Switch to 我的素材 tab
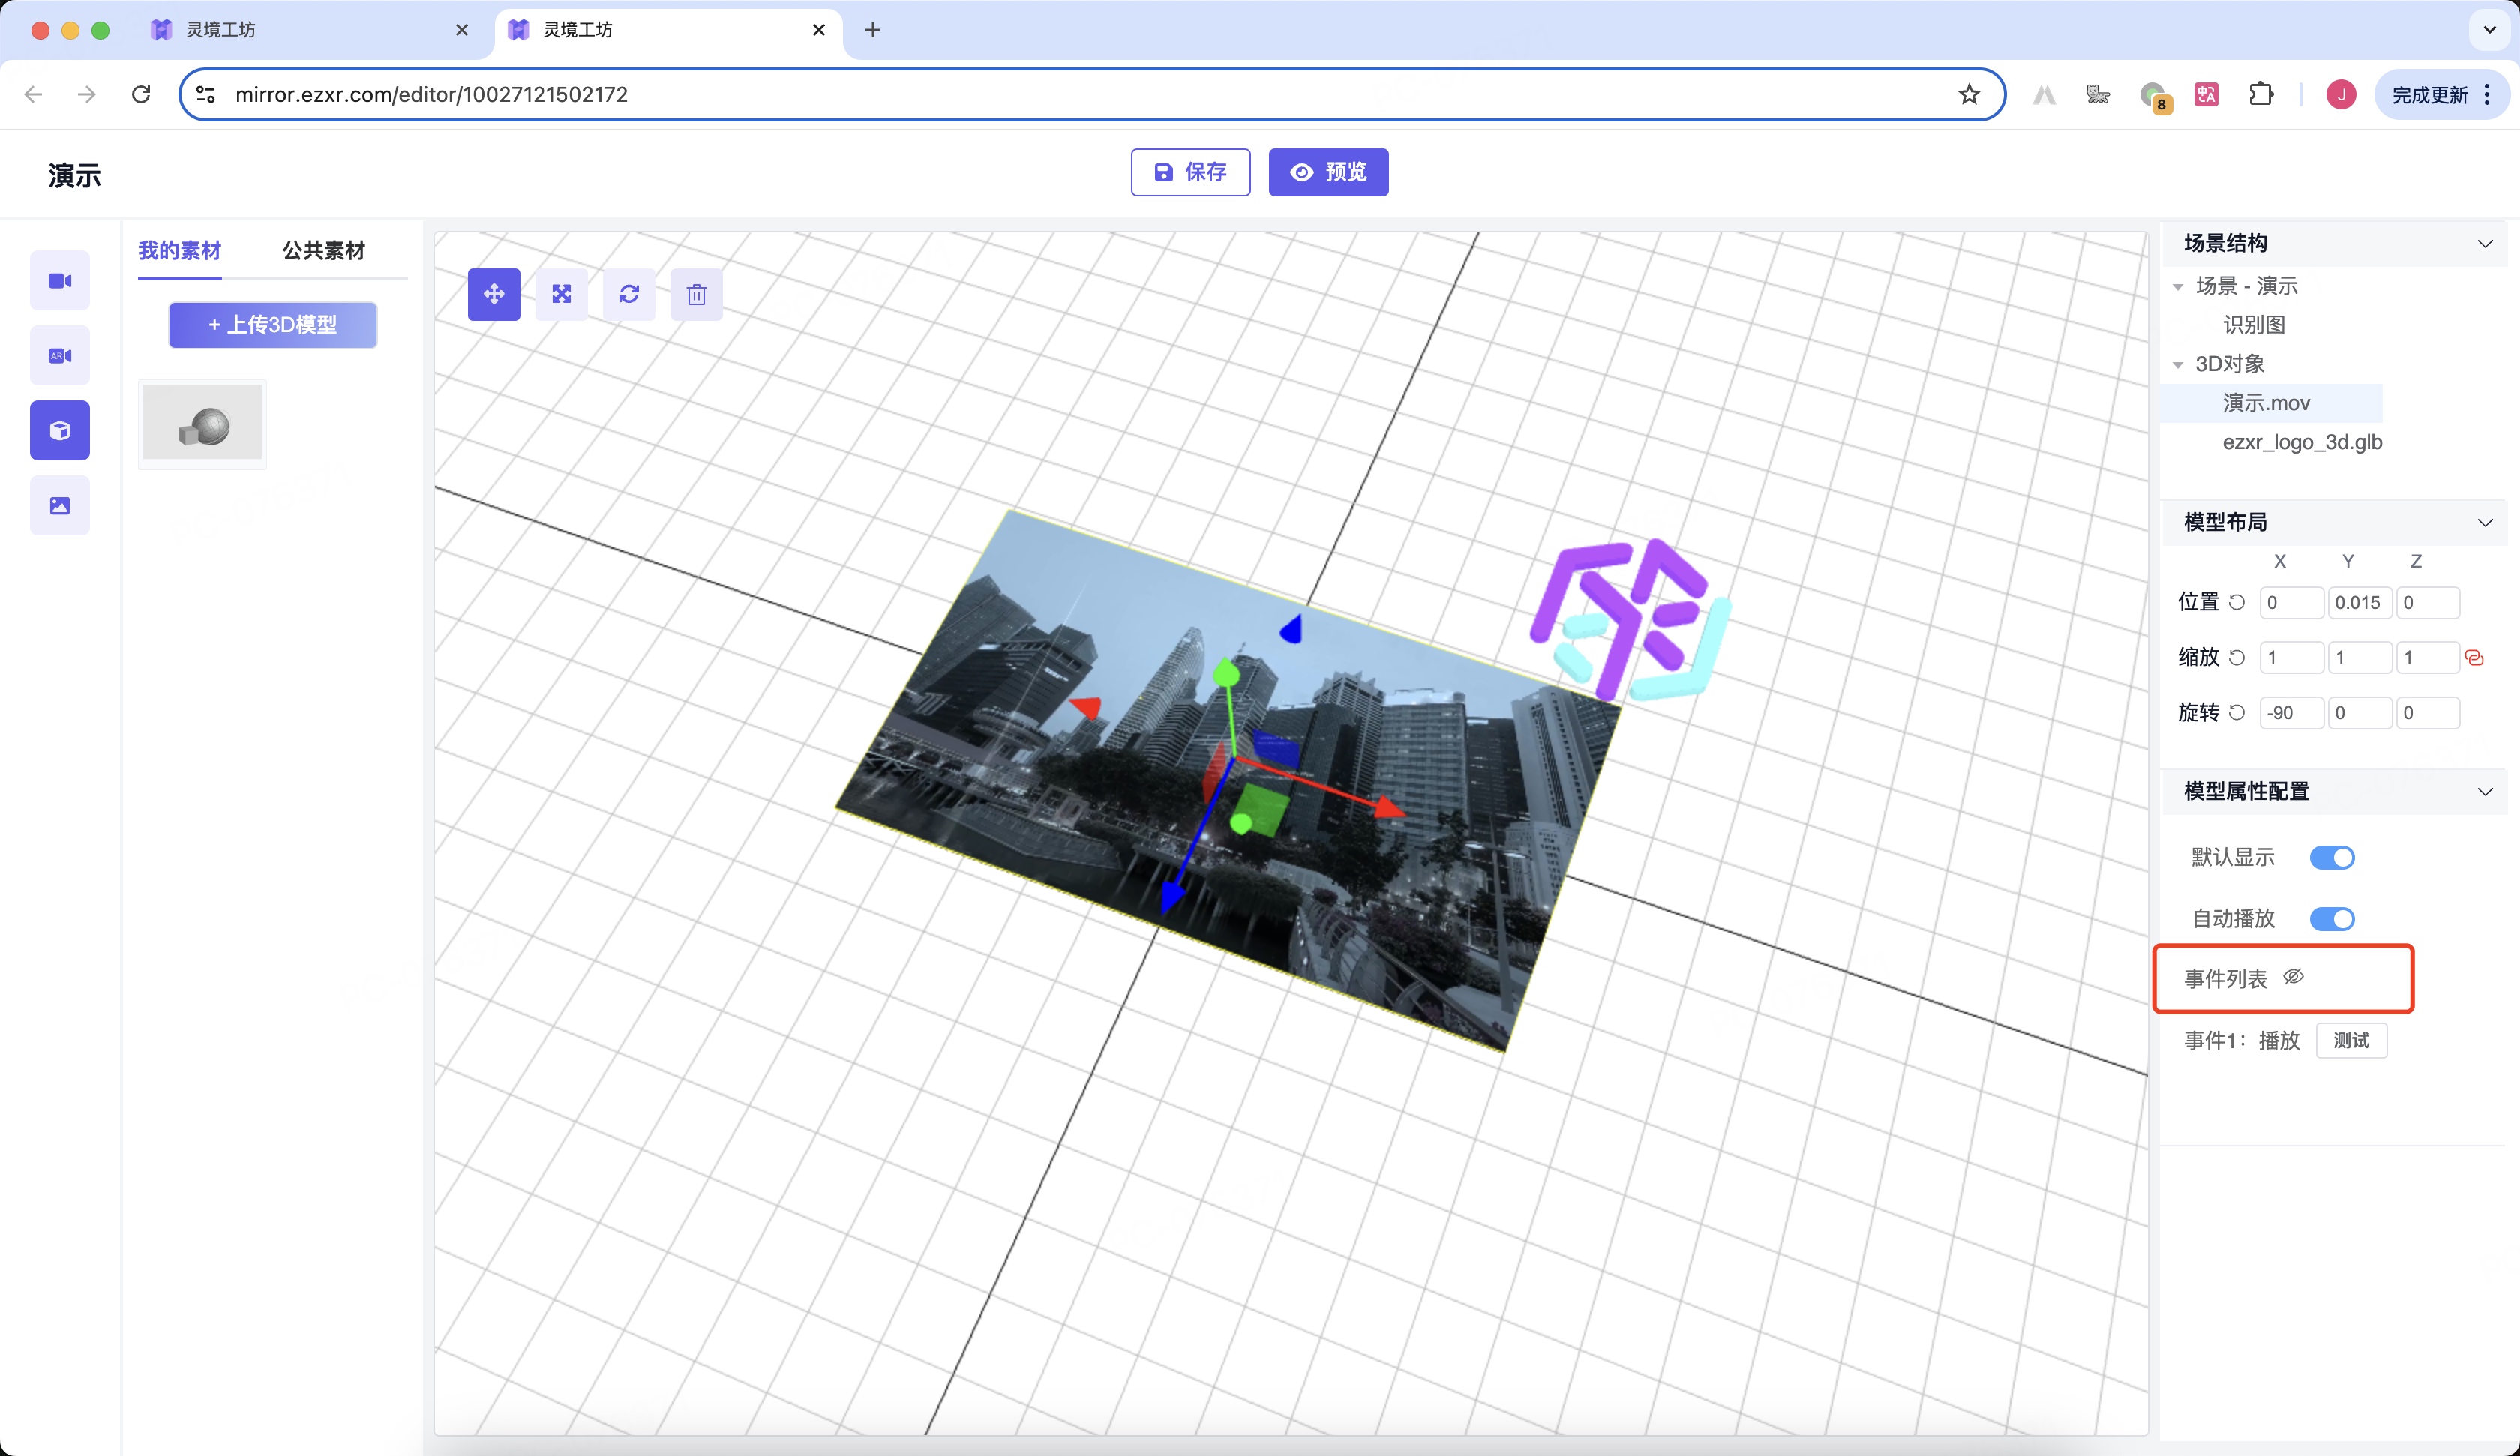2520x1456 pixels. [179, 250]
